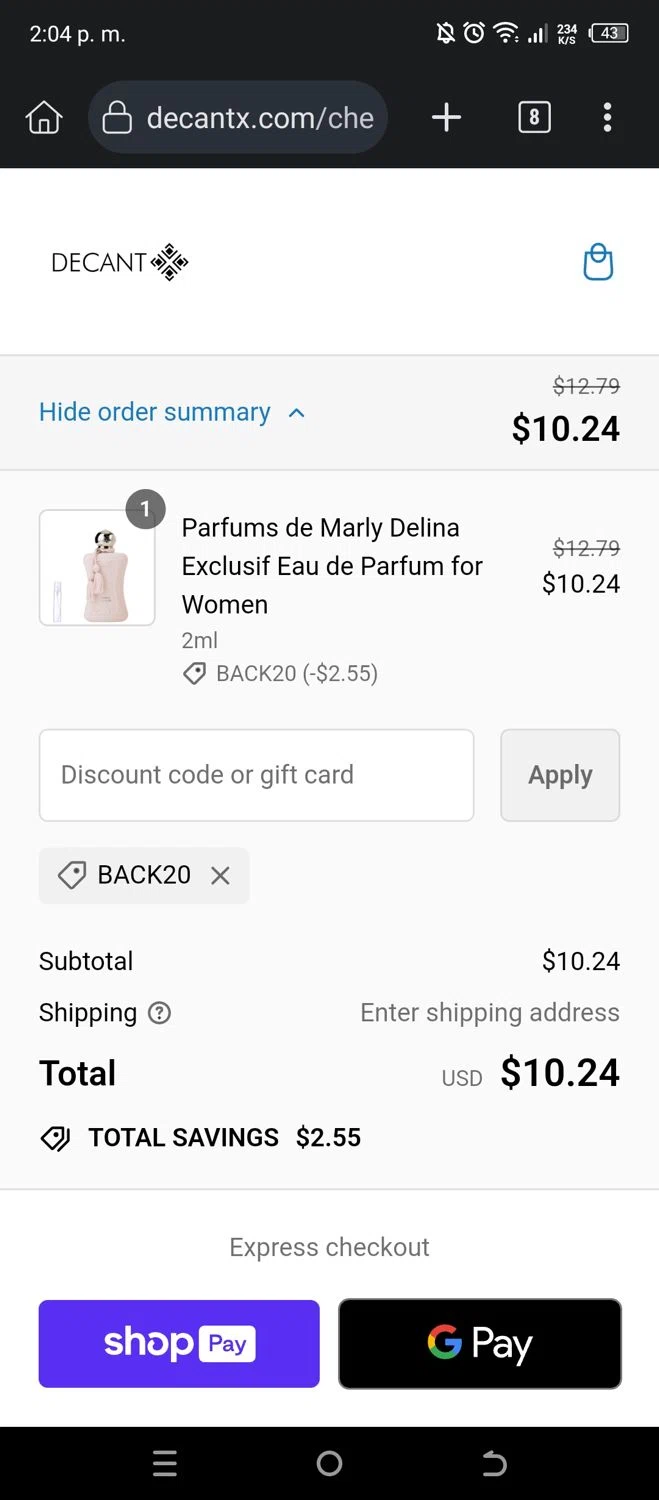The width and height of the screenshot is (659, 1500).
Task: Tap the decantx.com address bar
Action: coord(260,118)
